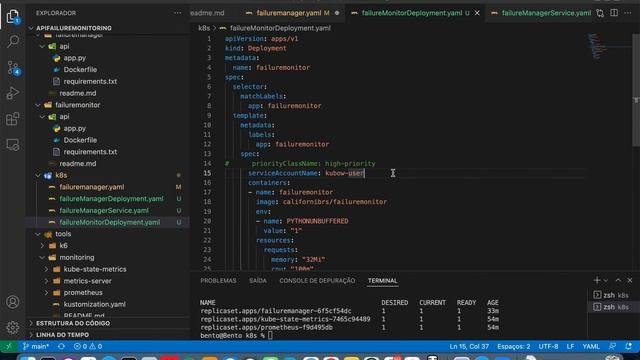Click the editor vertical scrollbar
The image size is (640, 360).
[x=636, y=90]
